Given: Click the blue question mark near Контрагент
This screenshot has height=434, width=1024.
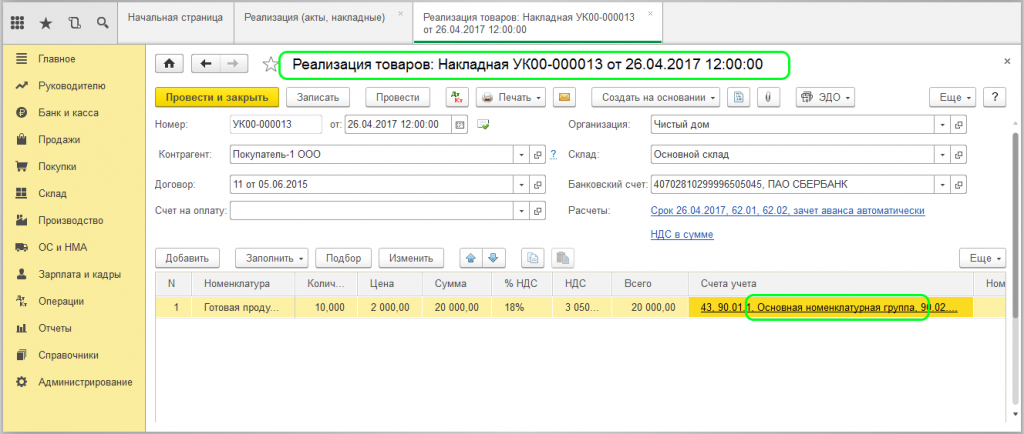Looking at the screenshot, I should (553, 155).
